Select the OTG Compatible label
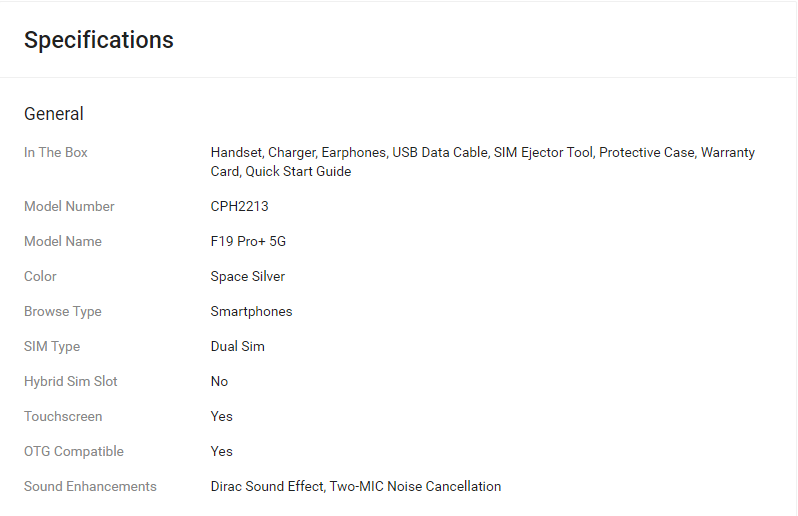Screen dimensions: 798x516 (x=74, y=452)
